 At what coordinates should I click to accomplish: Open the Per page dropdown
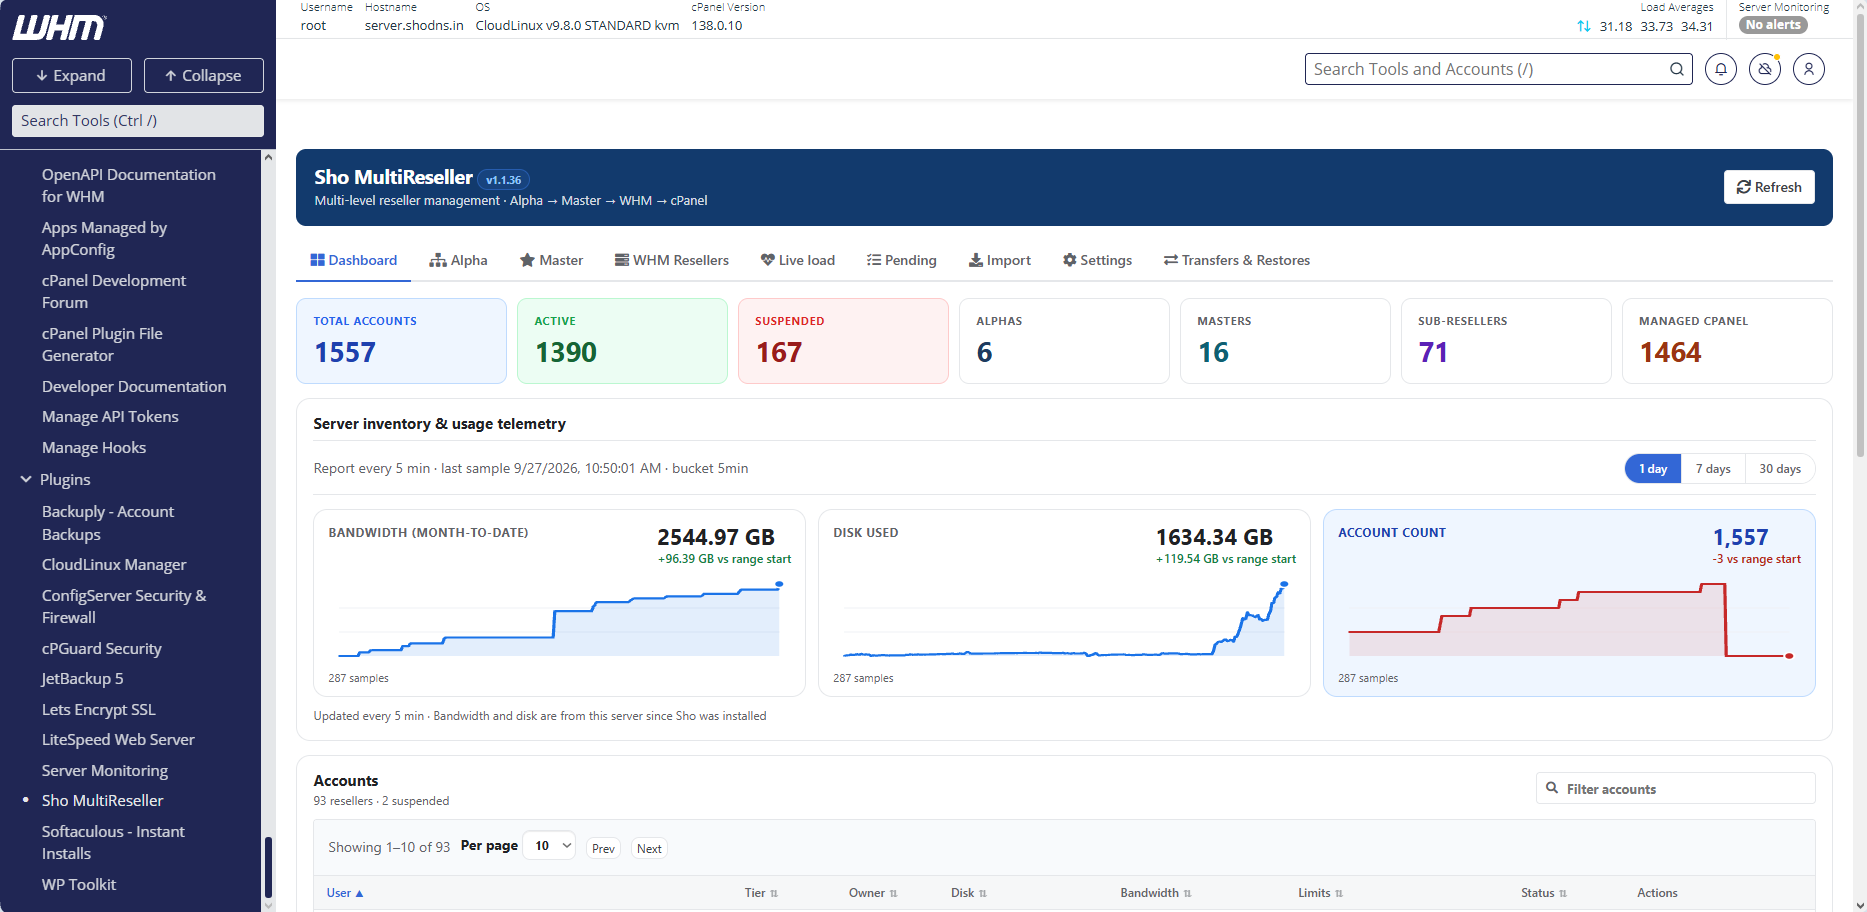point(549,846)
